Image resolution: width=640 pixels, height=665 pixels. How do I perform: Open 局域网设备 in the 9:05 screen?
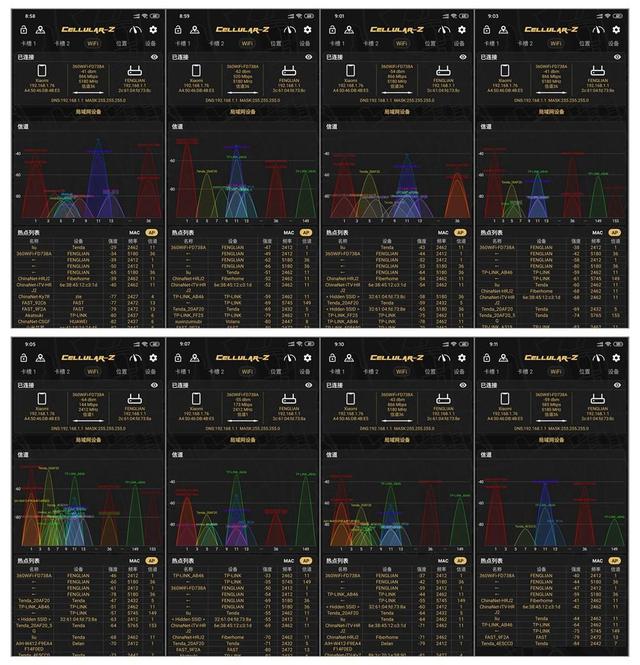88,440
